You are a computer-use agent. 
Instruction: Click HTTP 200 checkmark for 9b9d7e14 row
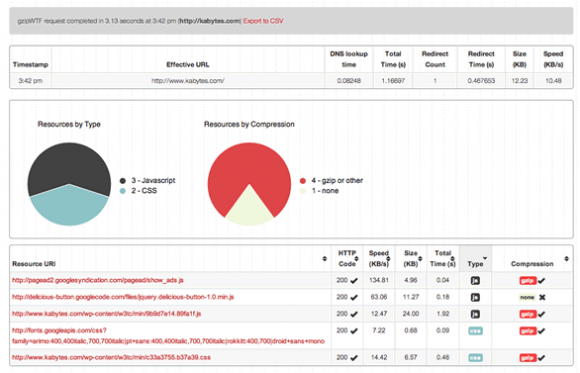(x=354, y=314)
